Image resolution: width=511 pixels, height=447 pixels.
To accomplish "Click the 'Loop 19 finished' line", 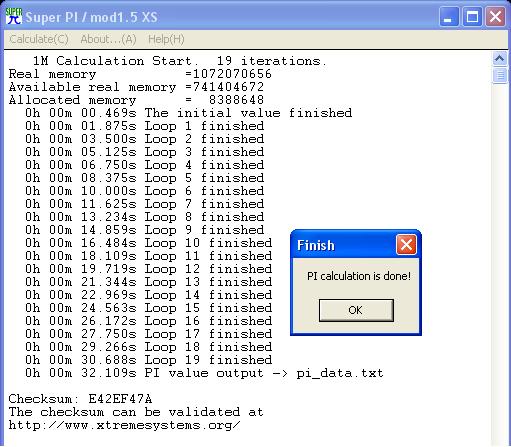I will pos(149,360).
